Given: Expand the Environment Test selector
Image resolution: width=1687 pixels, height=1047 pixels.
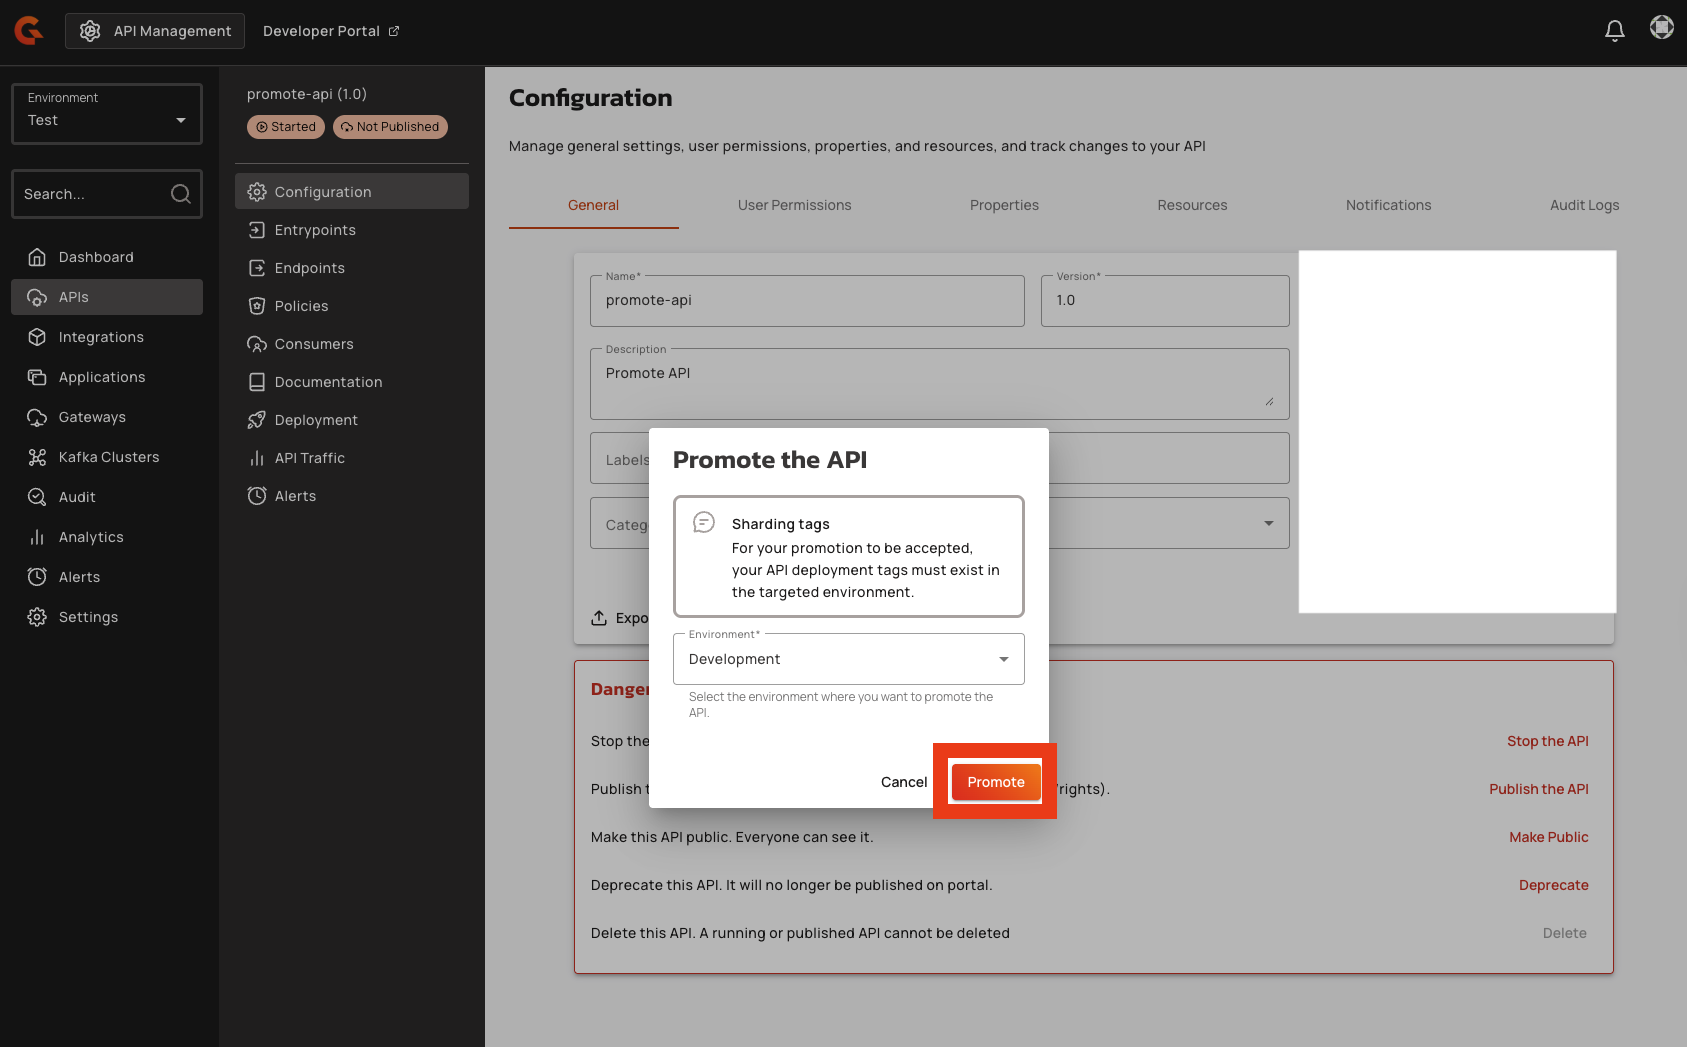Looking at the screenshot, I should [x=107, y=114].
